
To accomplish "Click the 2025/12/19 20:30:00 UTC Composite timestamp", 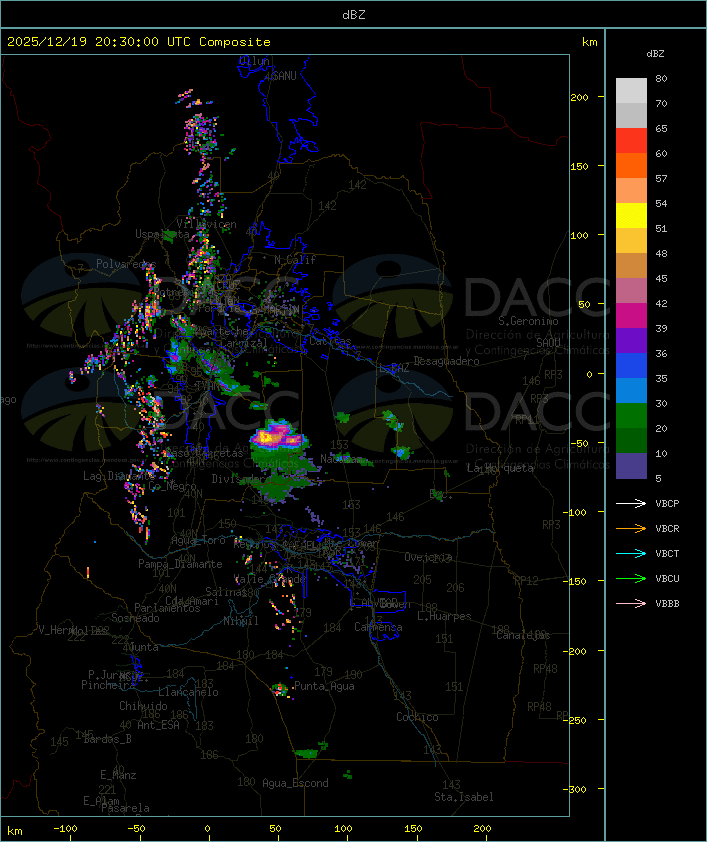I will [x=139, y=41].
